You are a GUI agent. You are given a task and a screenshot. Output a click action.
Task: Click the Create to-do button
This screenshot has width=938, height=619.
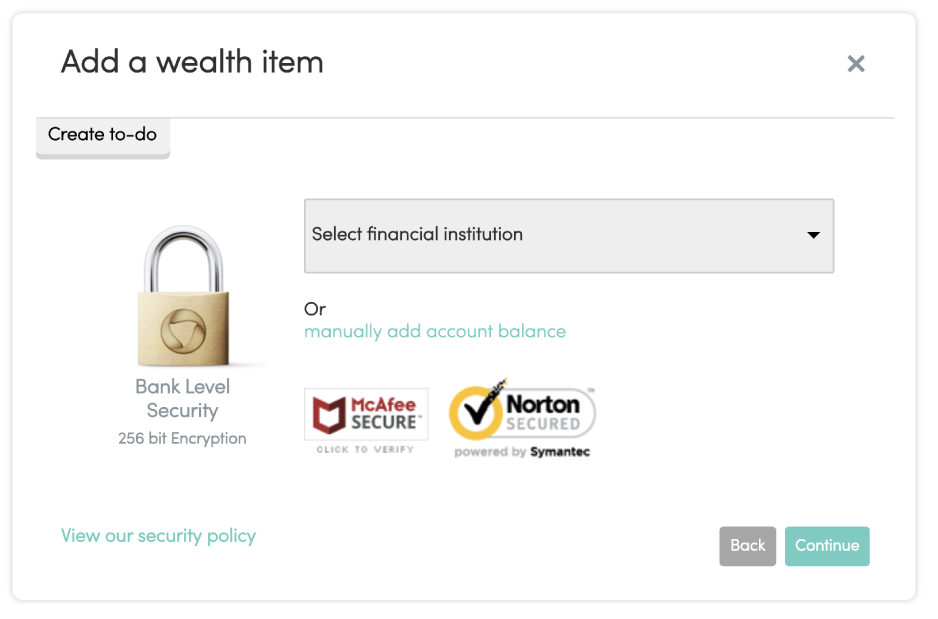(x=103, y=138)
